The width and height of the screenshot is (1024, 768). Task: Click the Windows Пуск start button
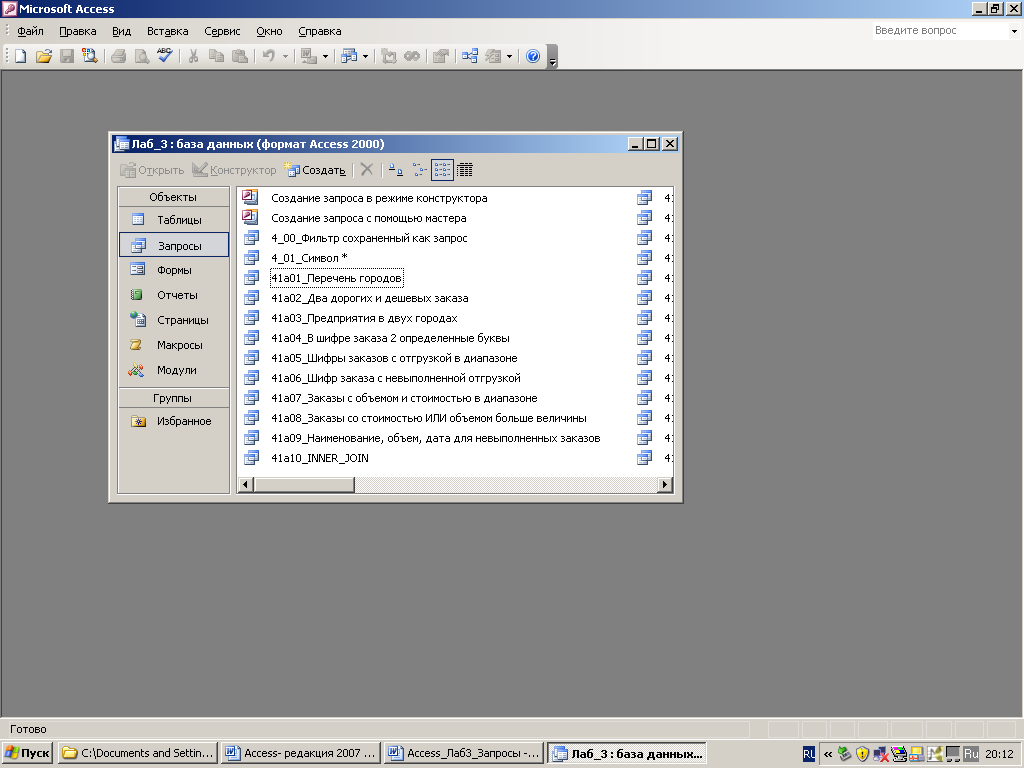pyautogui.click(x=27, y=753)
